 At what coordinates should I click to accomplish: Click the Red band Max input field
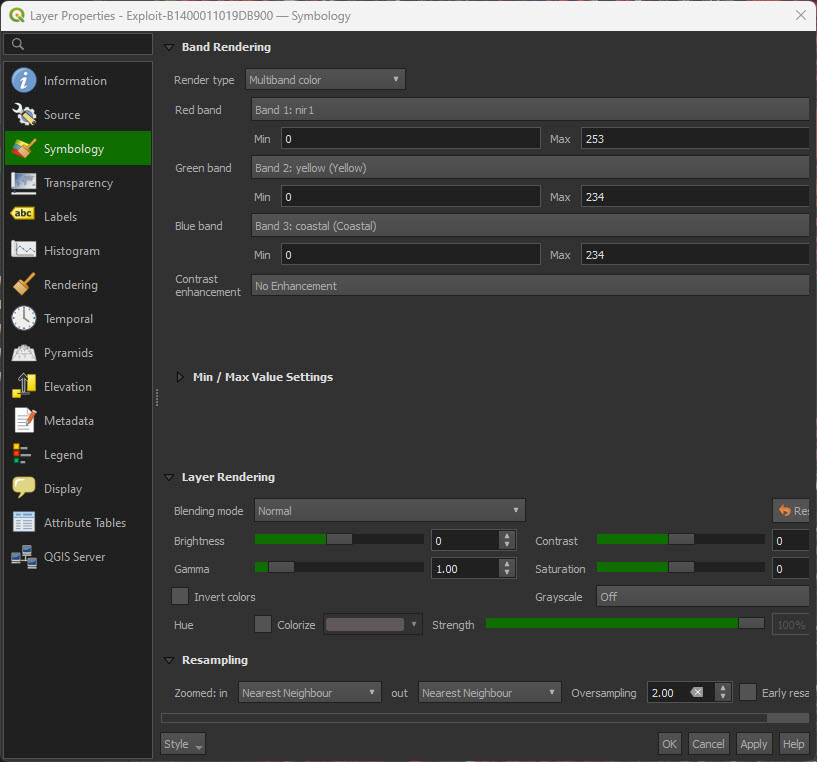[x=694, y=139]
